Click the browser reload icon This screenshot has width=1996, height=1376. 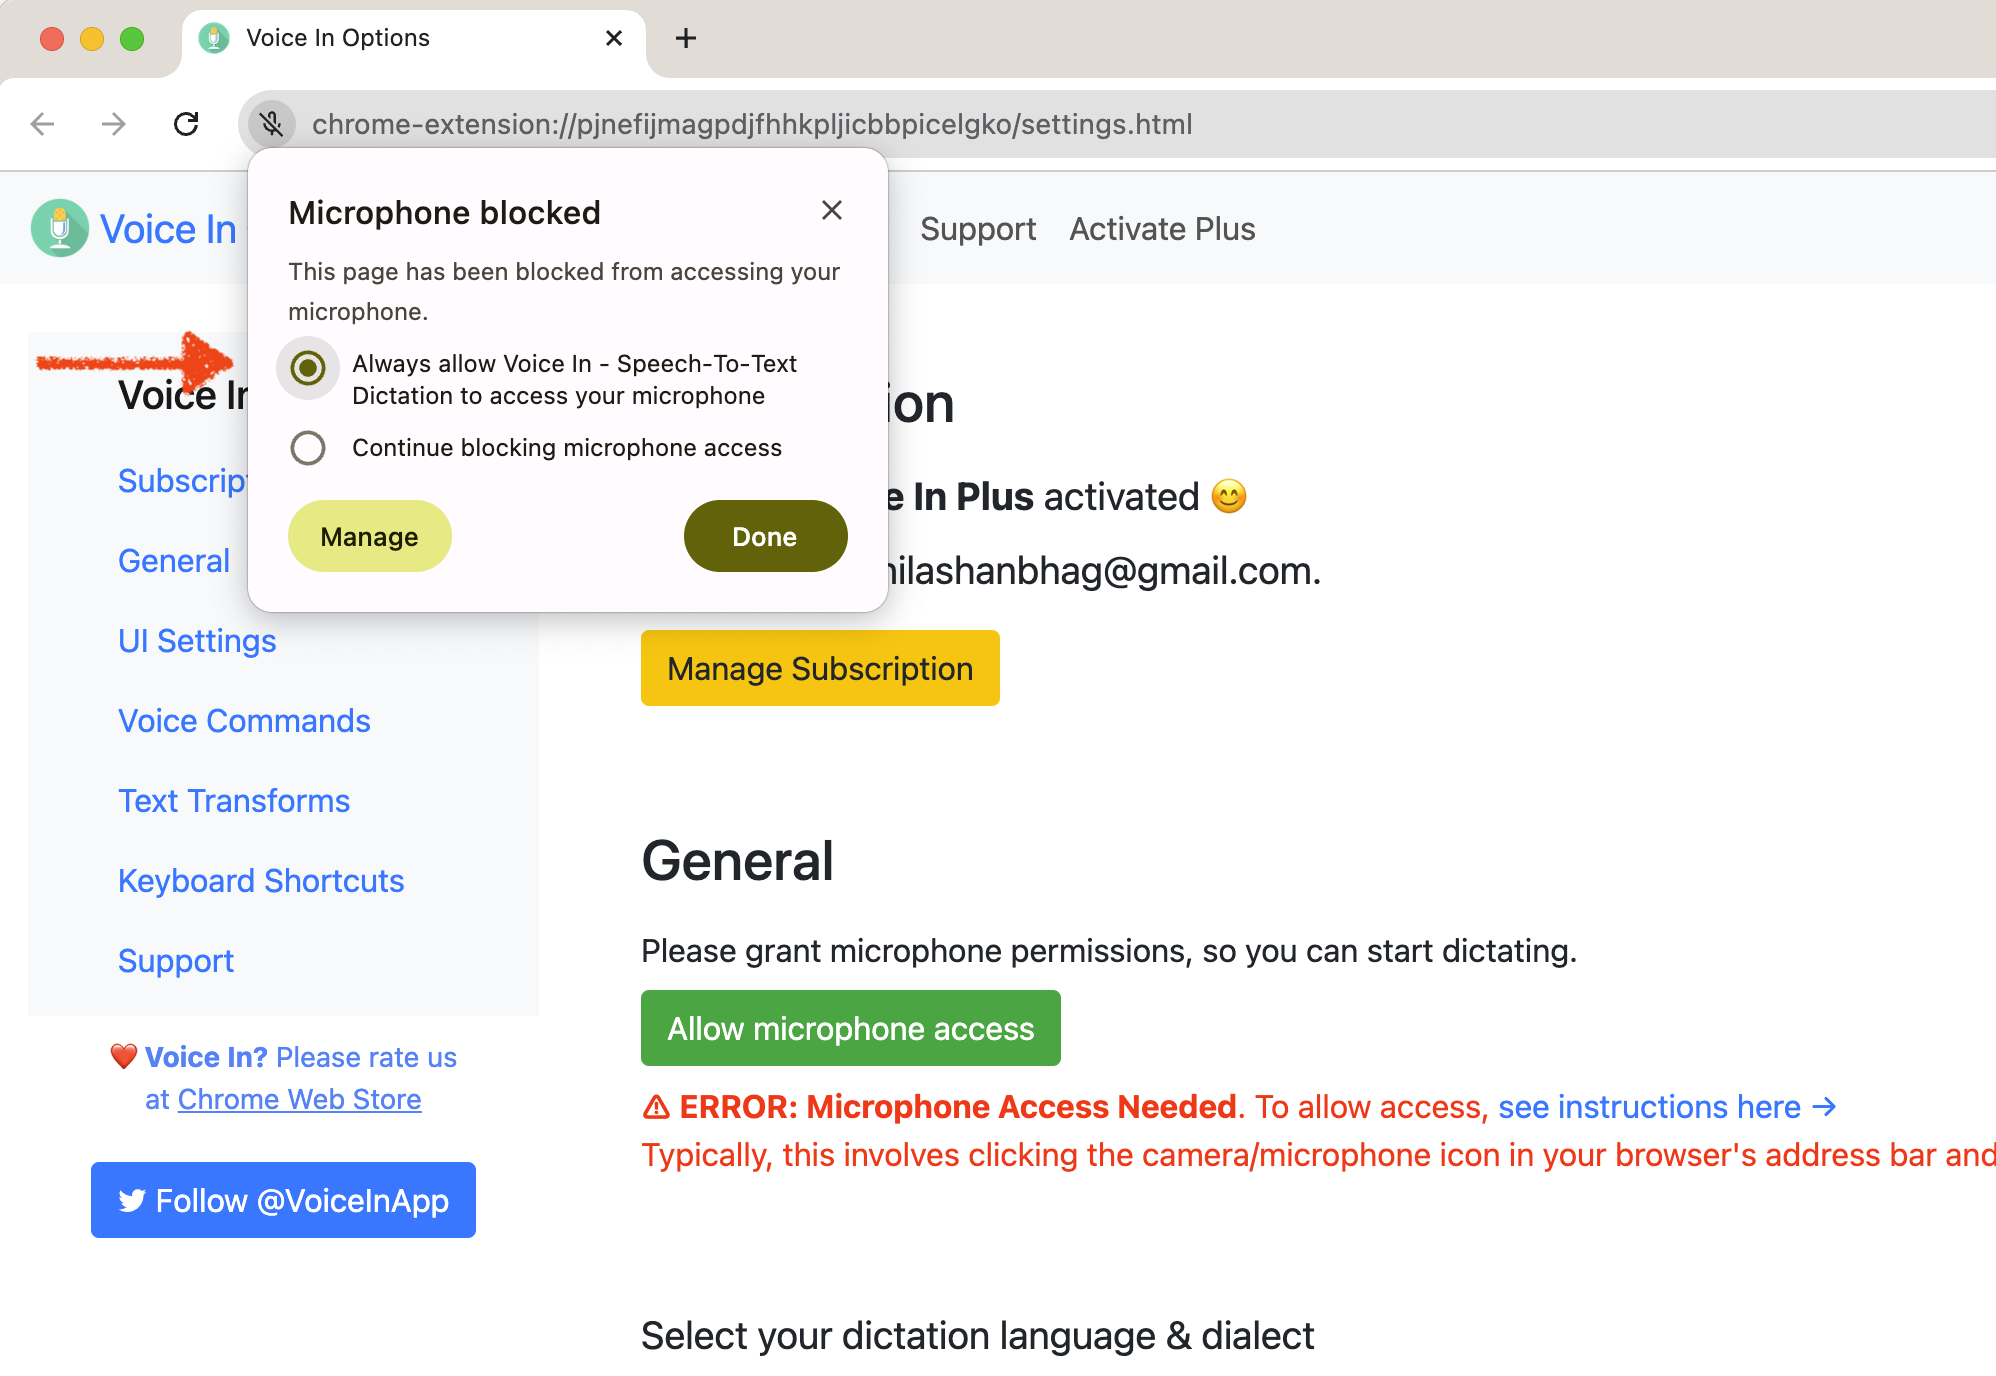pos(186,124)
